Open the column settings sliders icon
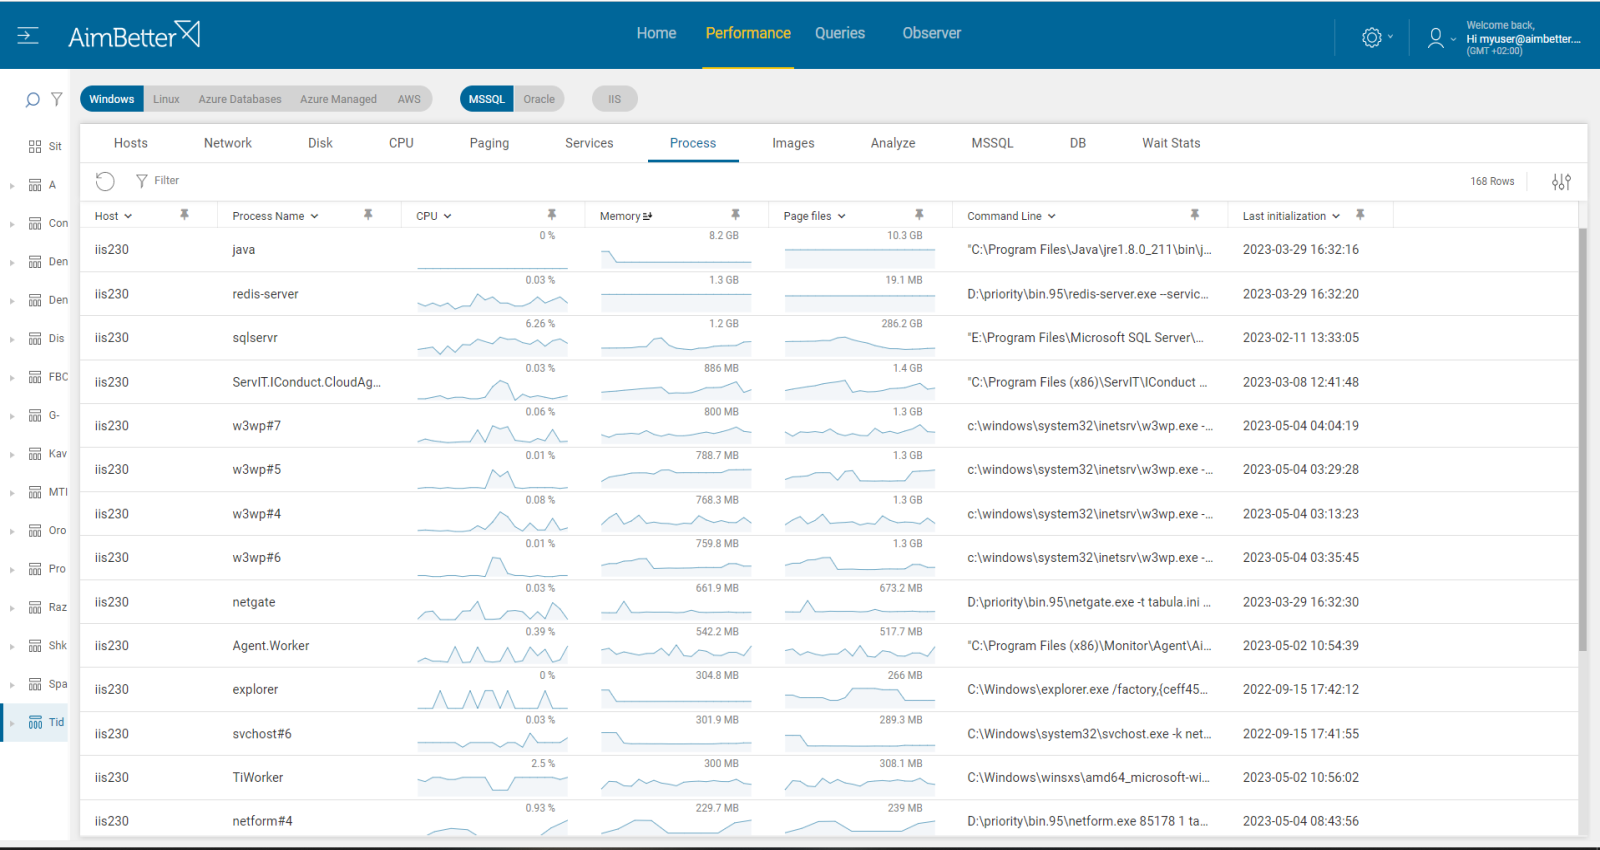The width and height of the screenshot is (1600, 850). coord(1561,181)
